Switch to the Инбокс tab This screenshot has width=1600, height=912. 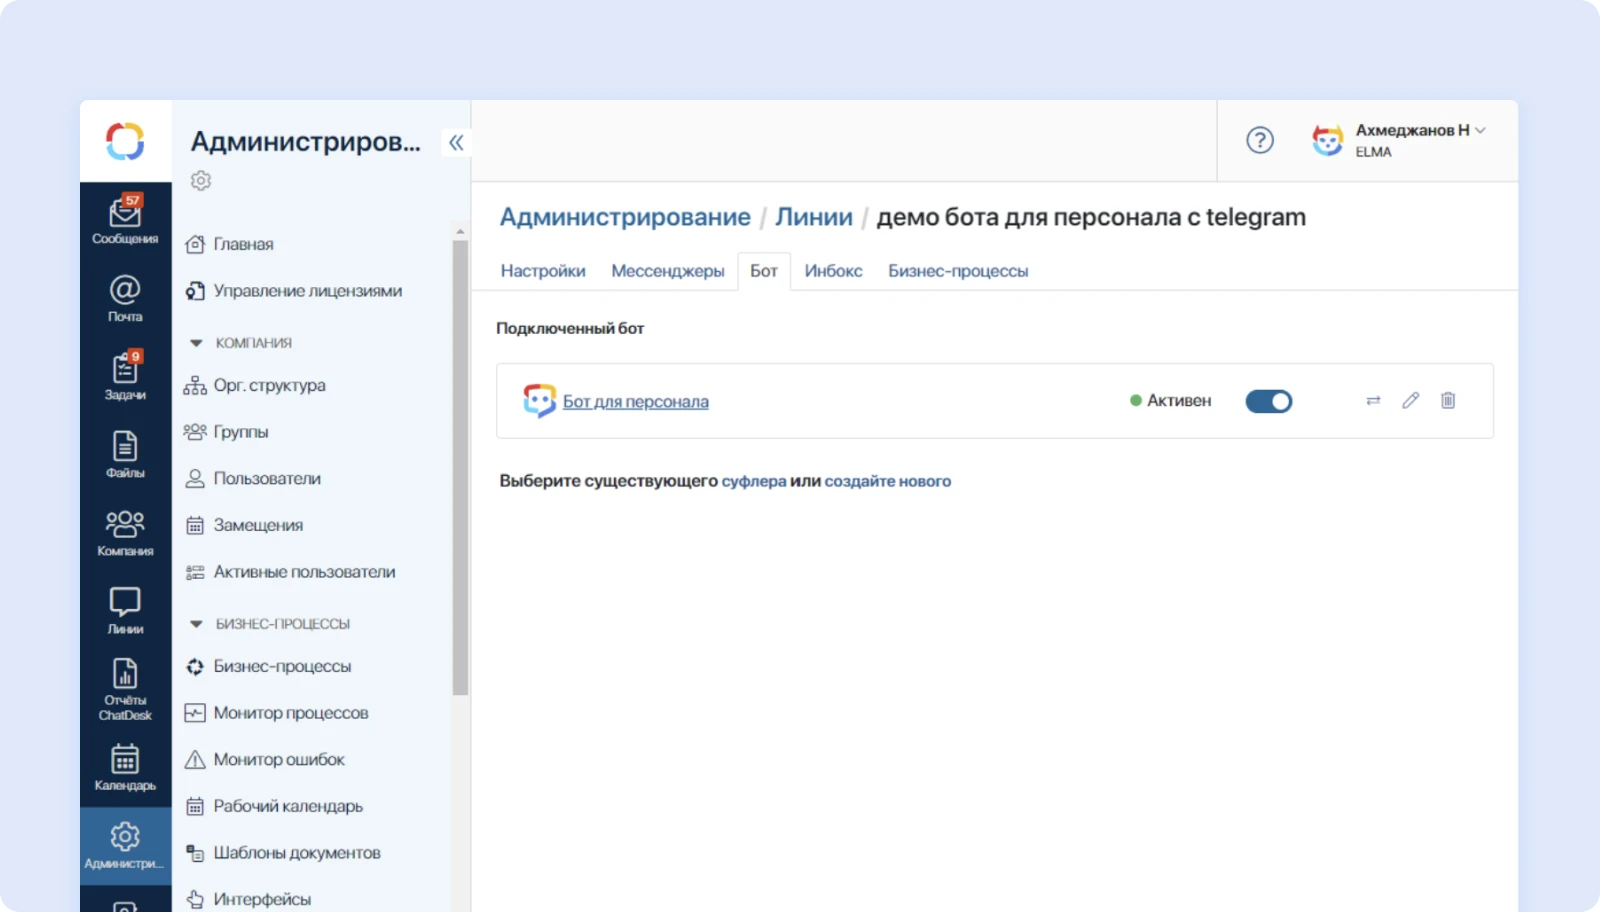pos(833,271)
